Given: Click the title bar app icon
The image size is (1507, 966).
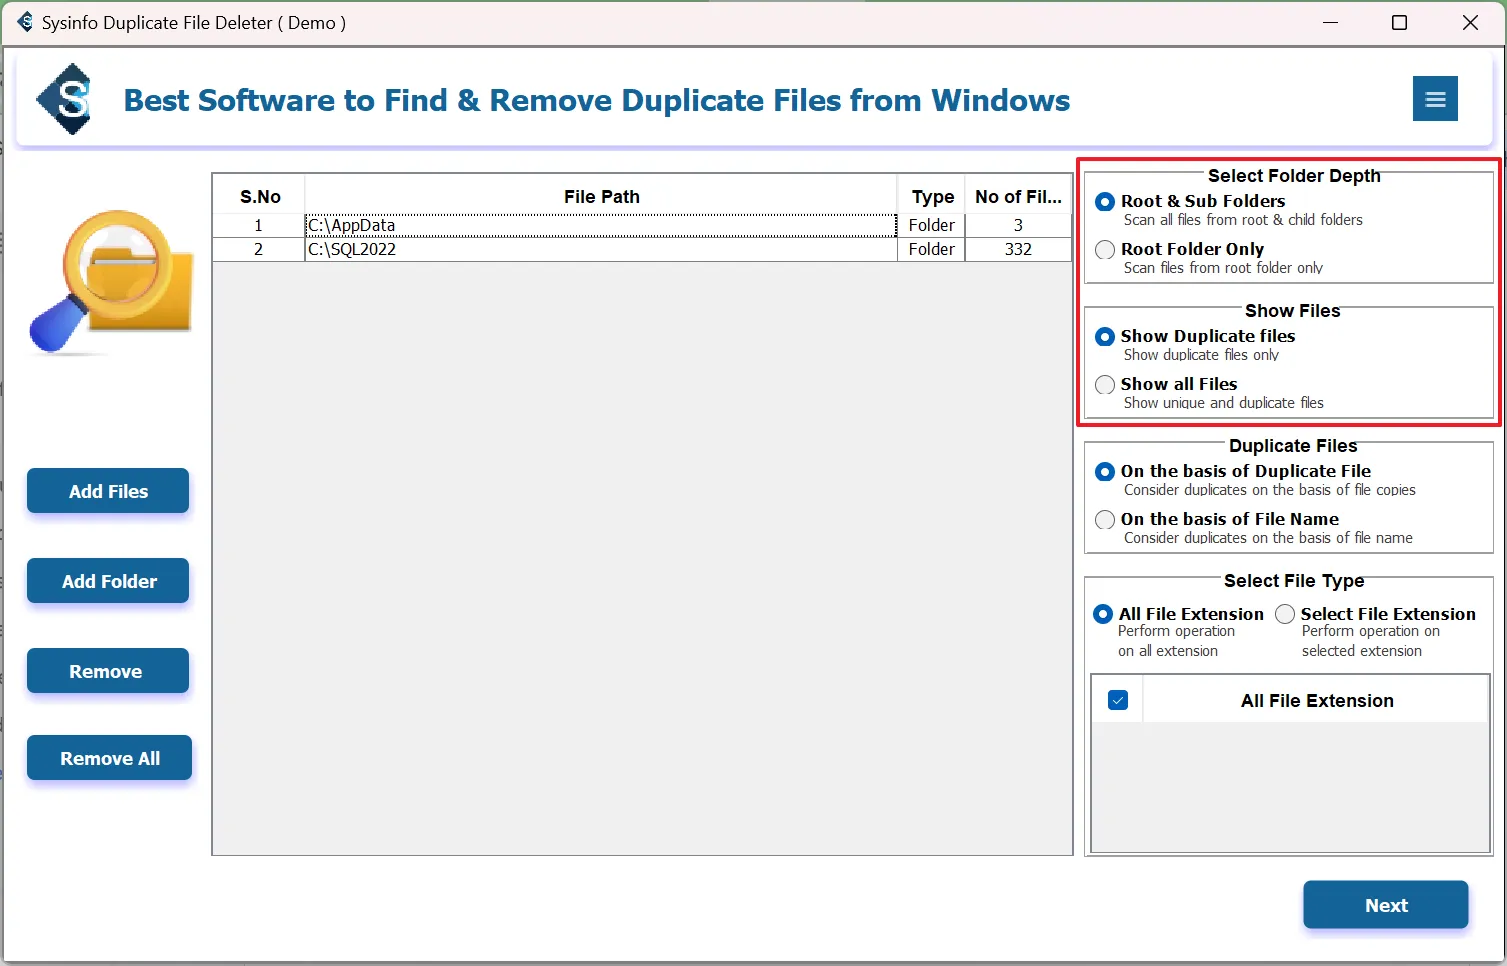Looking at the screenshot, I should coord(25,22).
